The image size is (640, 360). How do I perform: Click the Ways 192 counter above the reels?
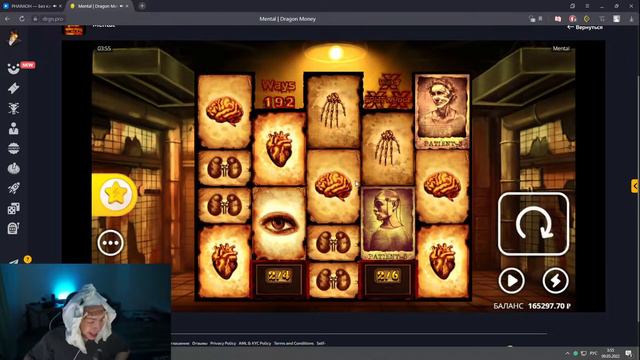[279, 94]
